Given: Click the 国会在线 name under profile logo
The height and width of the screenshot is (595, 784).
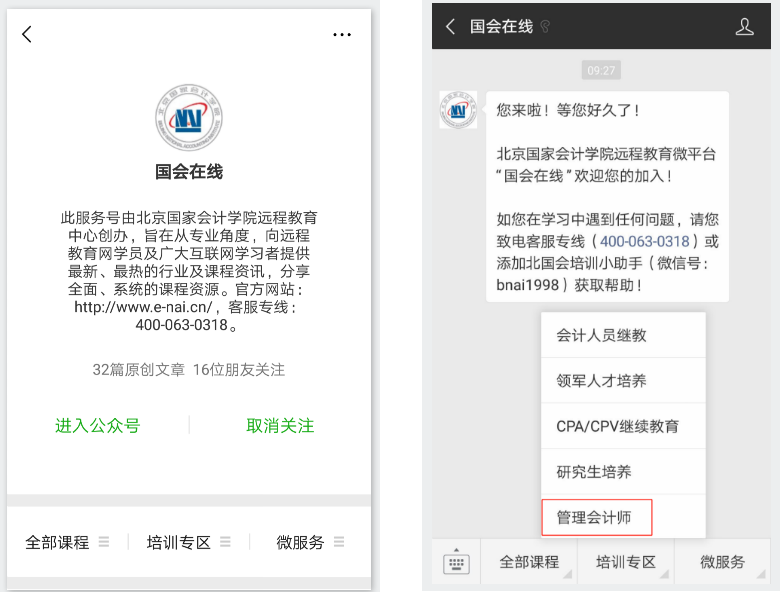Looking at the screenshot, I should pos(189,172).
